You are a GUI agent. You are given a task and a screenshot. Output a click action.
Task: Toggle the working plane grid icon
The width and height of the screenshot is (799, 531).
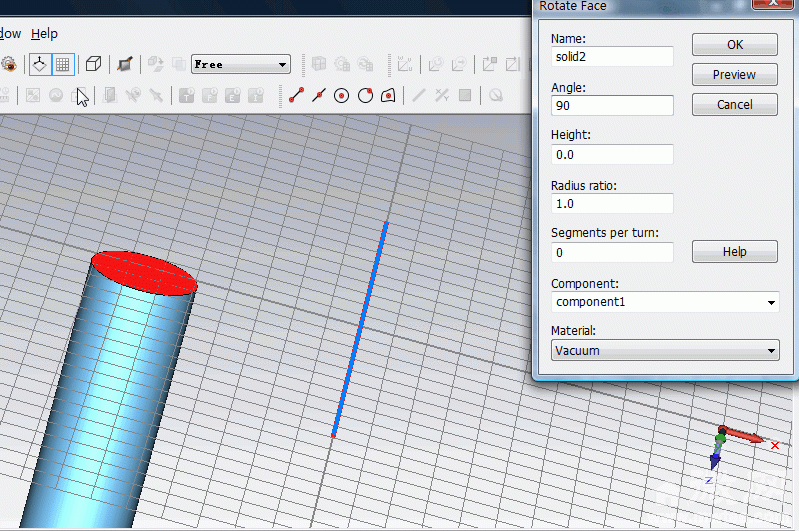coord(63,64)
